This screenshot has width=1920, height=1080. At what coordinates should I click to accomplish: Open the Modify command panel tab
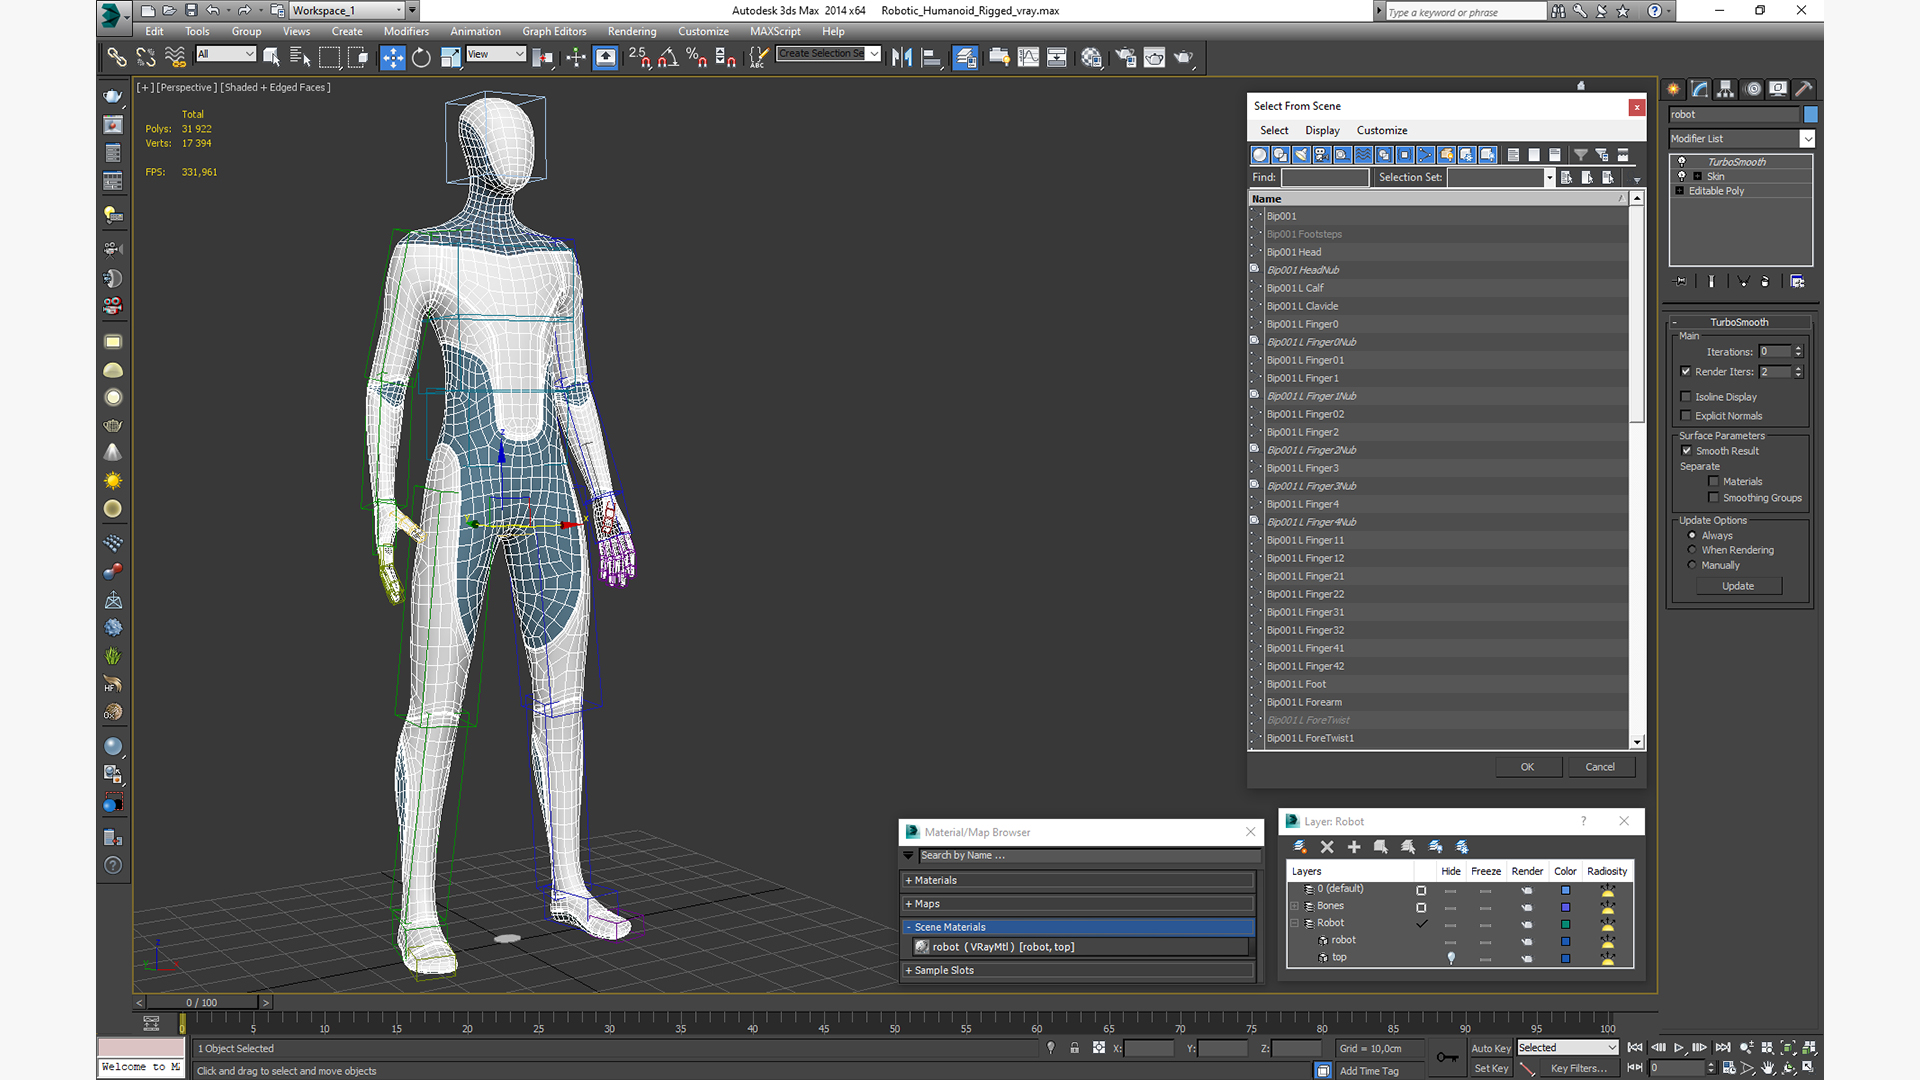point(1699,89)
